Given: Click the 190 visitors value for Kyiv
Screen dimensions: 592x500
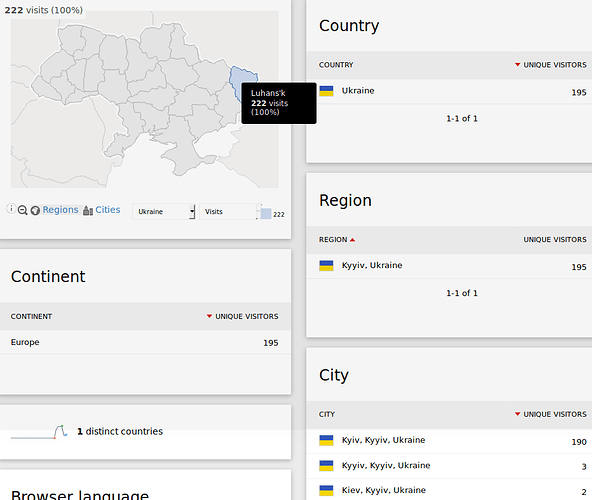Looking at the screenshot, I should coord(579,442).
